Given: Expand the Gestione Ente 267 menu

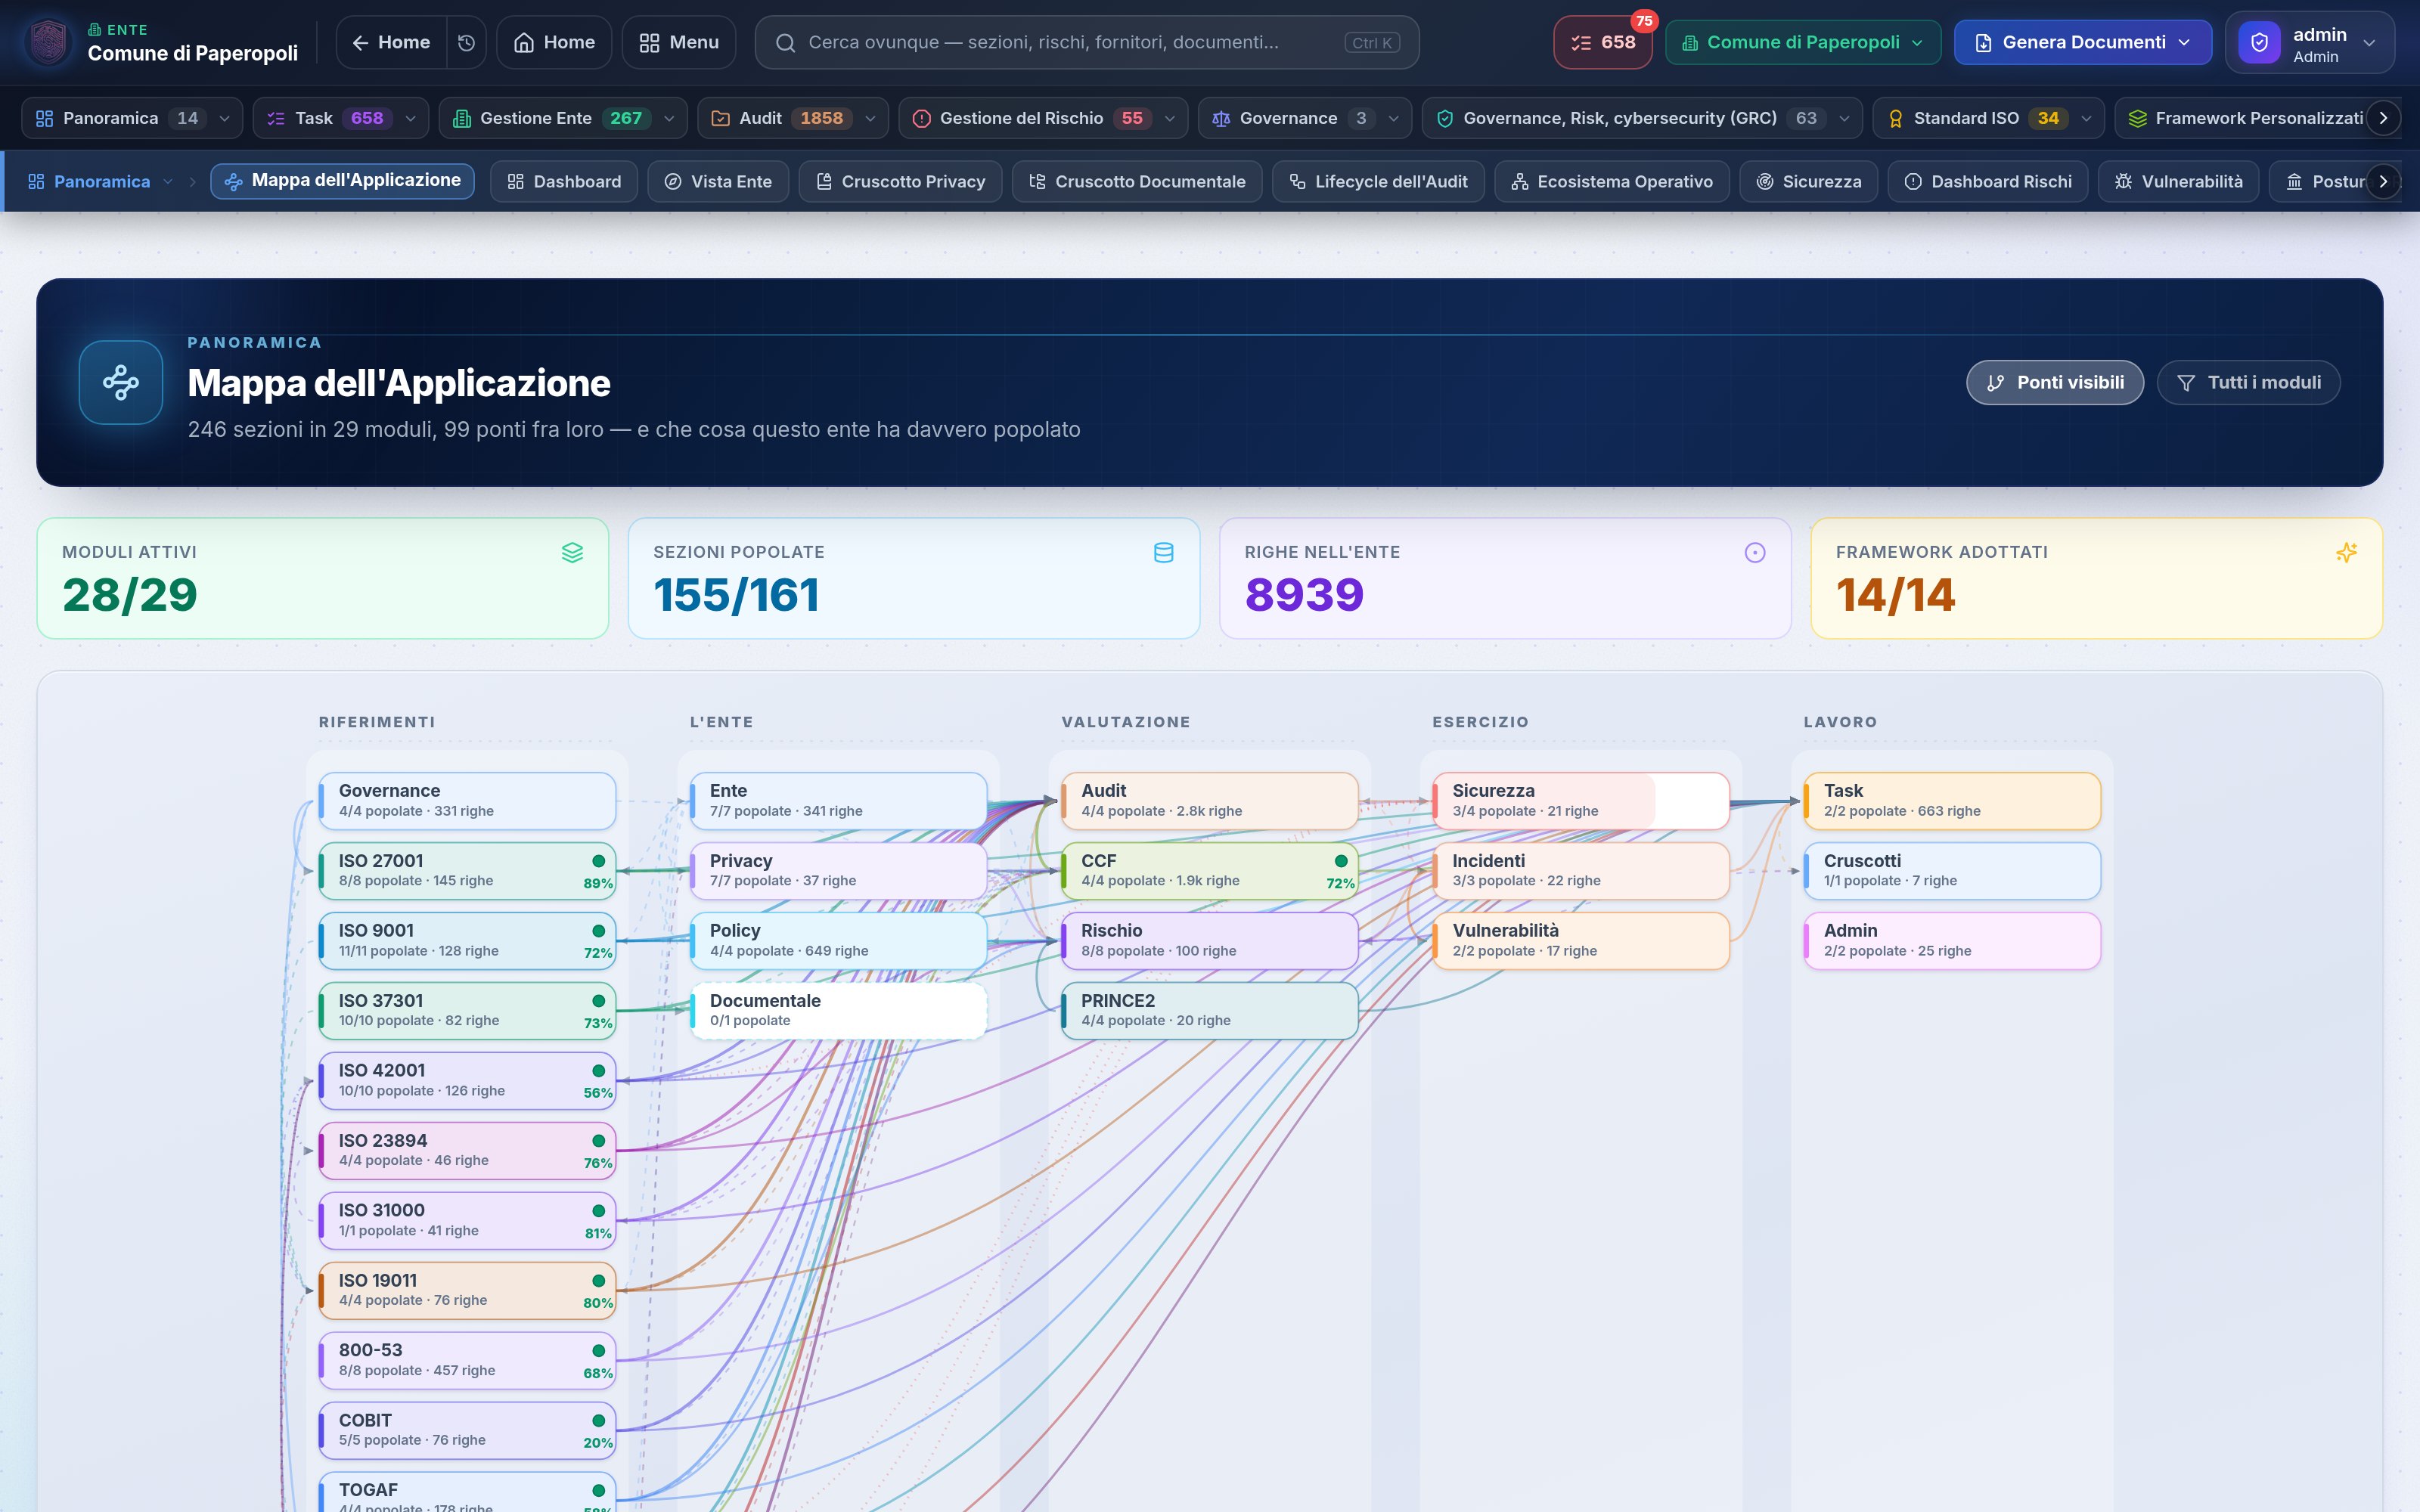Looking at the screenshot, I should (x=563, y=118).
